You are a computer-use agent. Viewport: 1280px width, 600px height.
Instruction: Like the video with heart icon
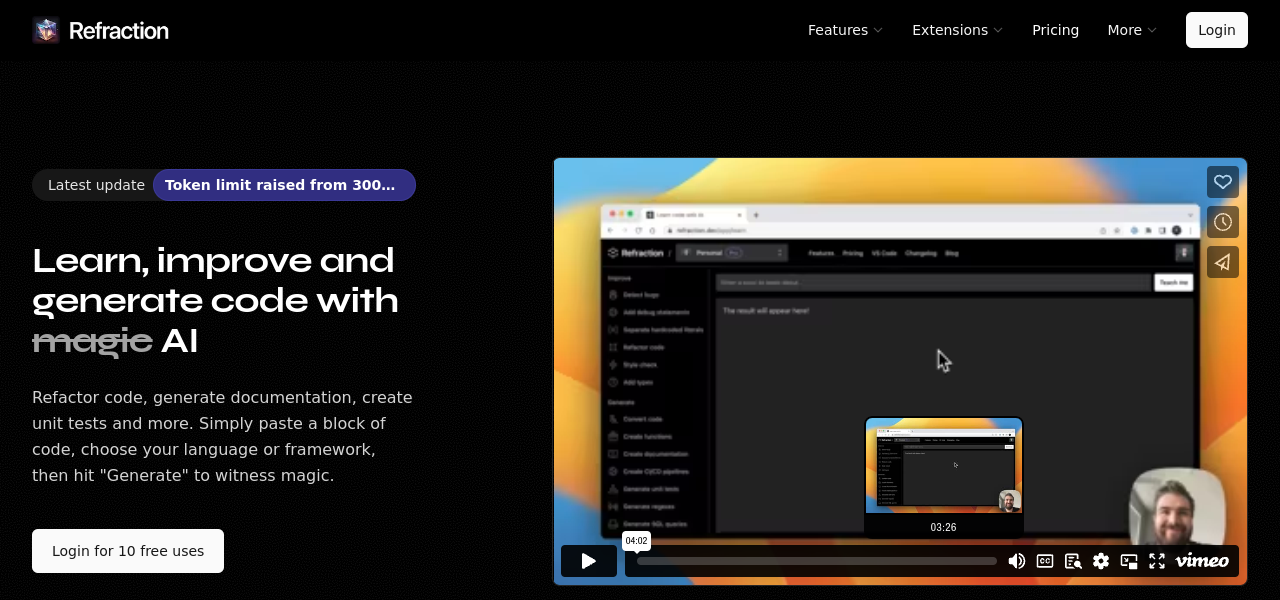click(1222, 182)
